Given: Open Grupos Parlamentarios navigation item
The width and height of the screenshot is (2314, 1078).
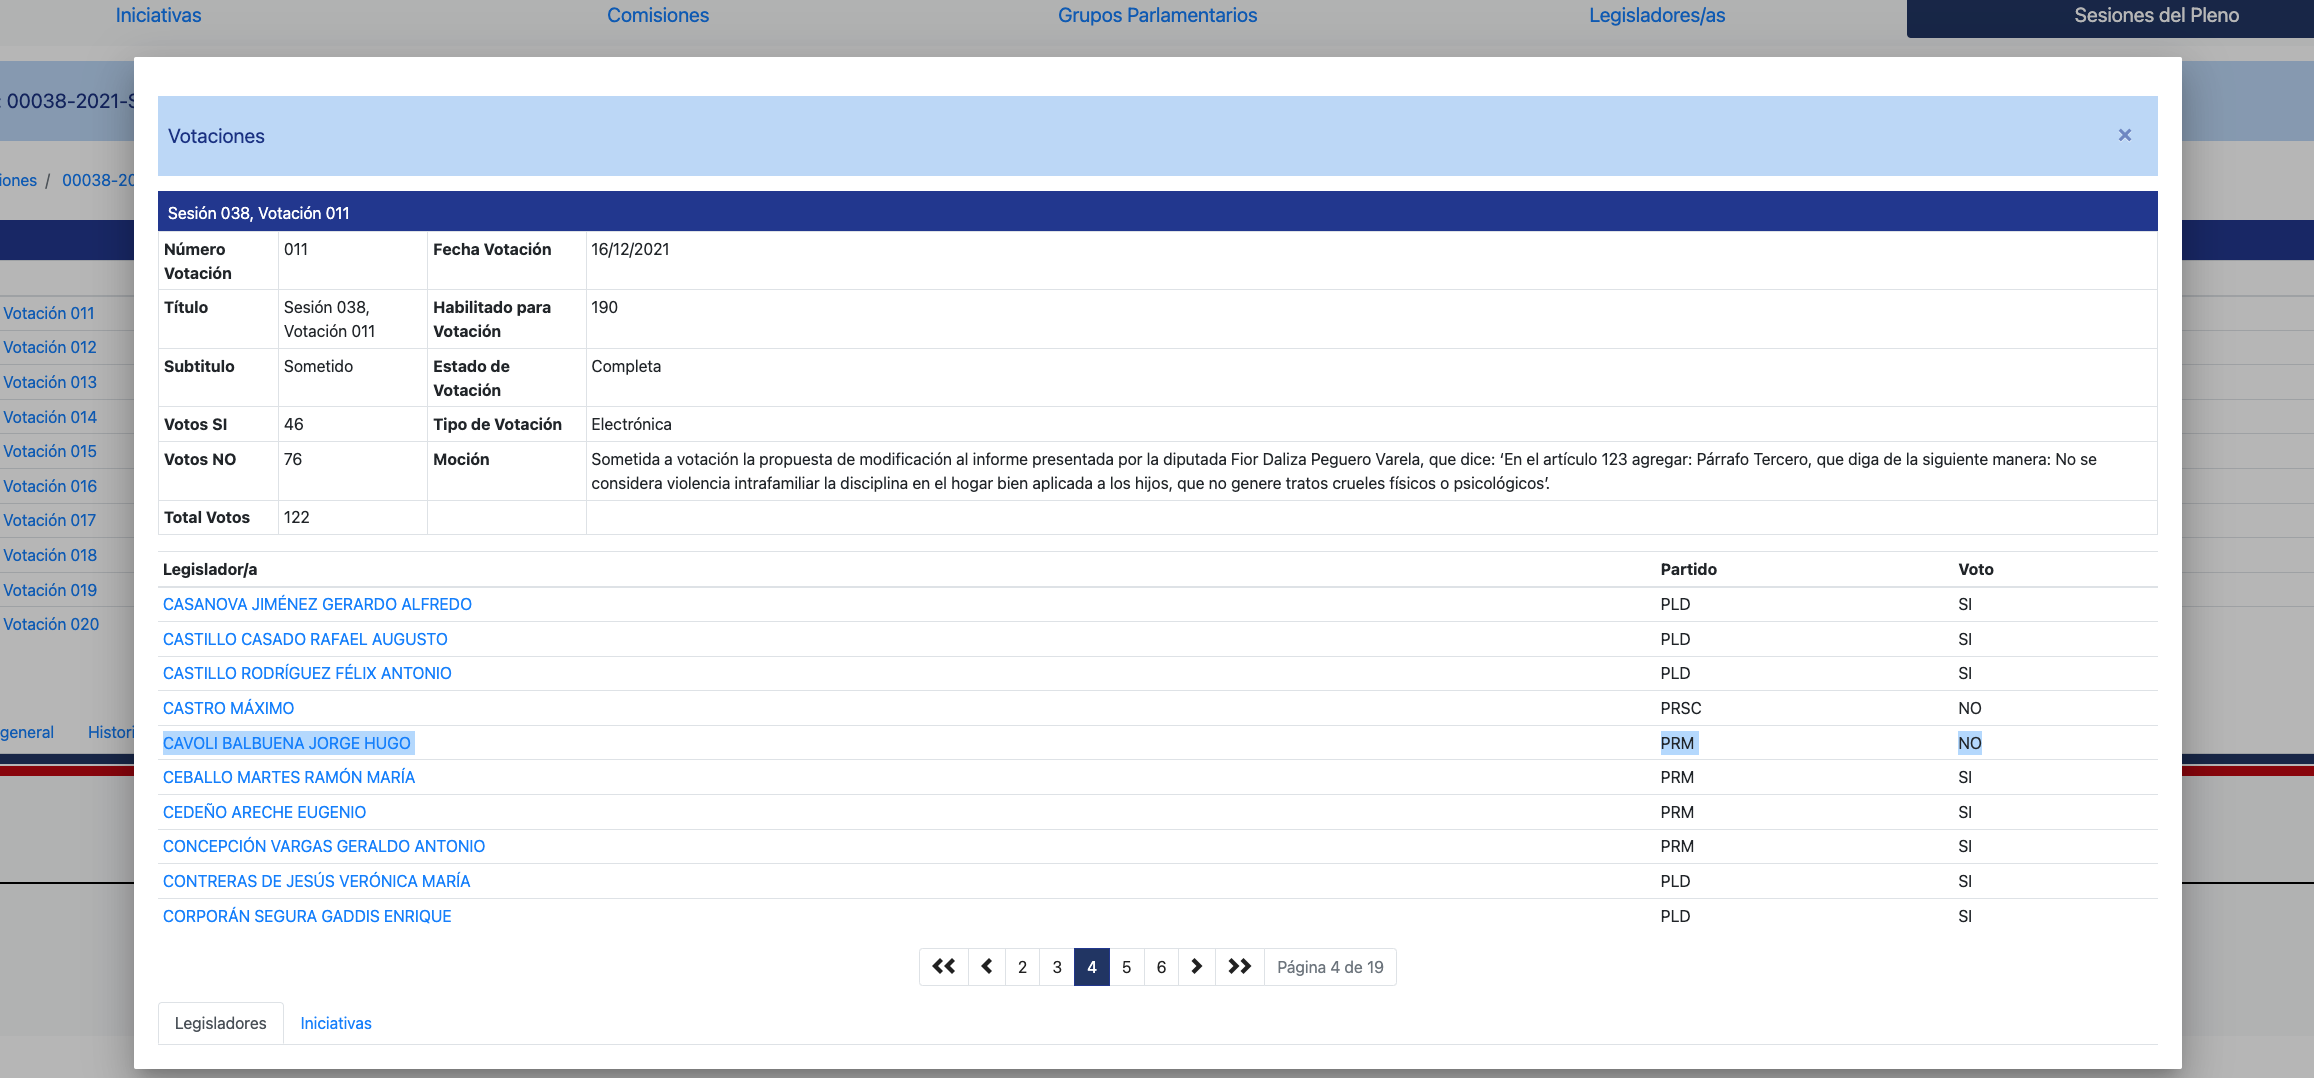Looking at the screenshot, I should click(x=1157, y=15).
